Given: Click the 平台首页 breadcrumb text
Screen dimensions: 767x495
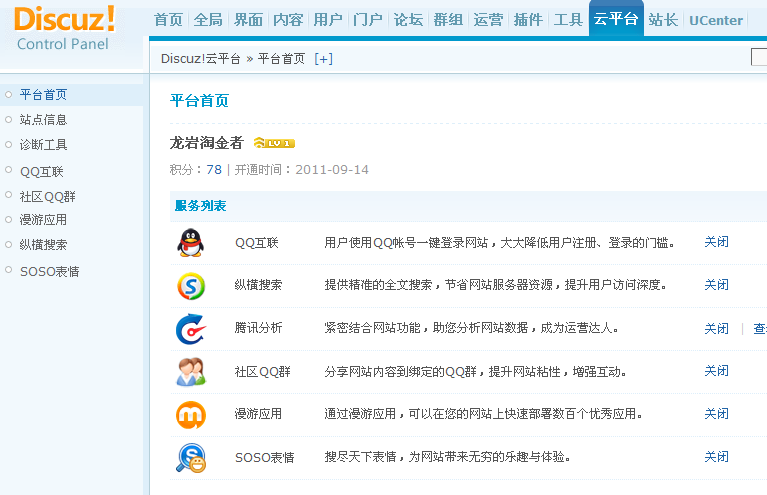Looking at the screenshot, I should click(281, 59).
